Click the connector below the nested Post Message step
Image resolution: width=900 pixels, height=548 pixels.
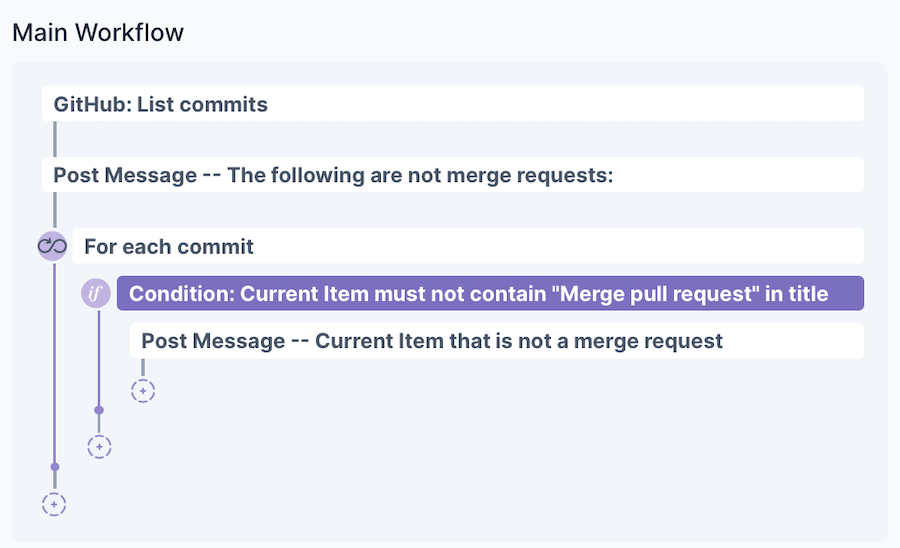(143, 368)
